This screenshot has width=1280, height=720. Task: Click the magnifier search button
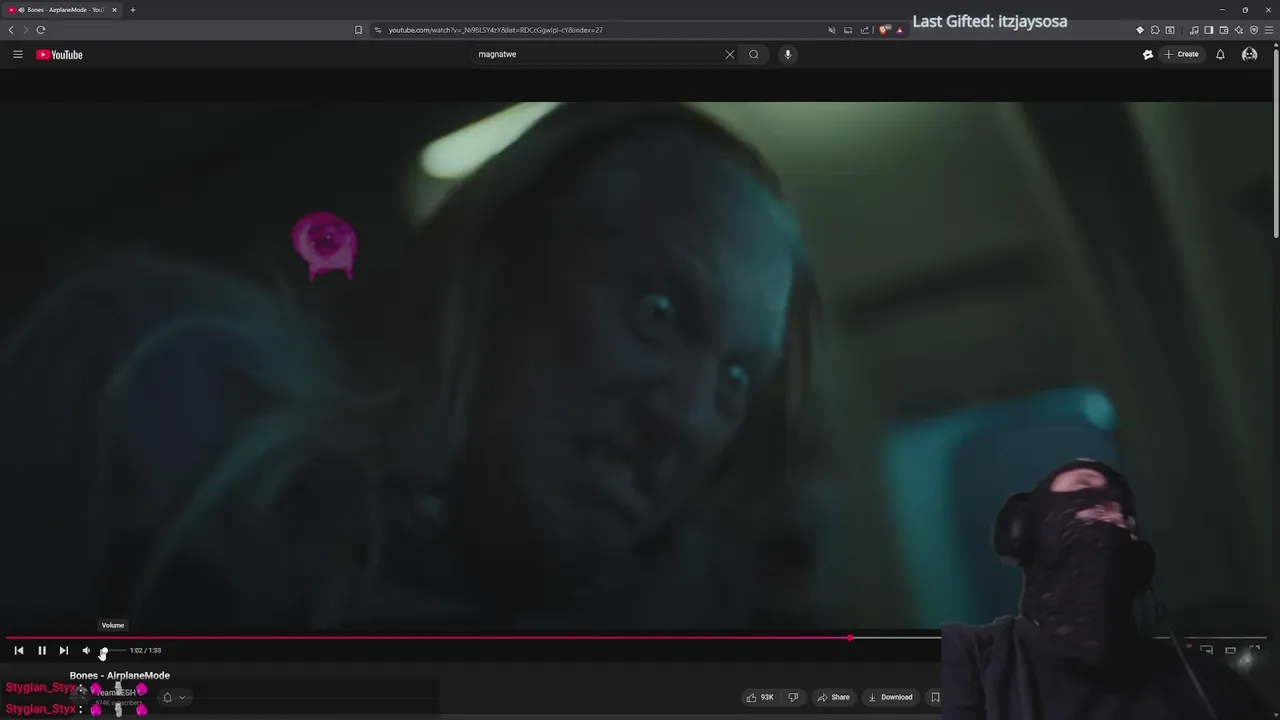[x=754, y=54]
